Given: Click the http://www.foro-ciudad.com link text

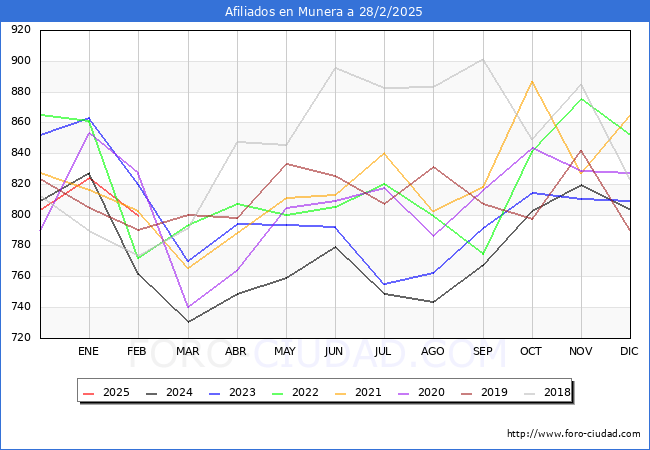Looking at the screenshot, I should click(574, 434).
